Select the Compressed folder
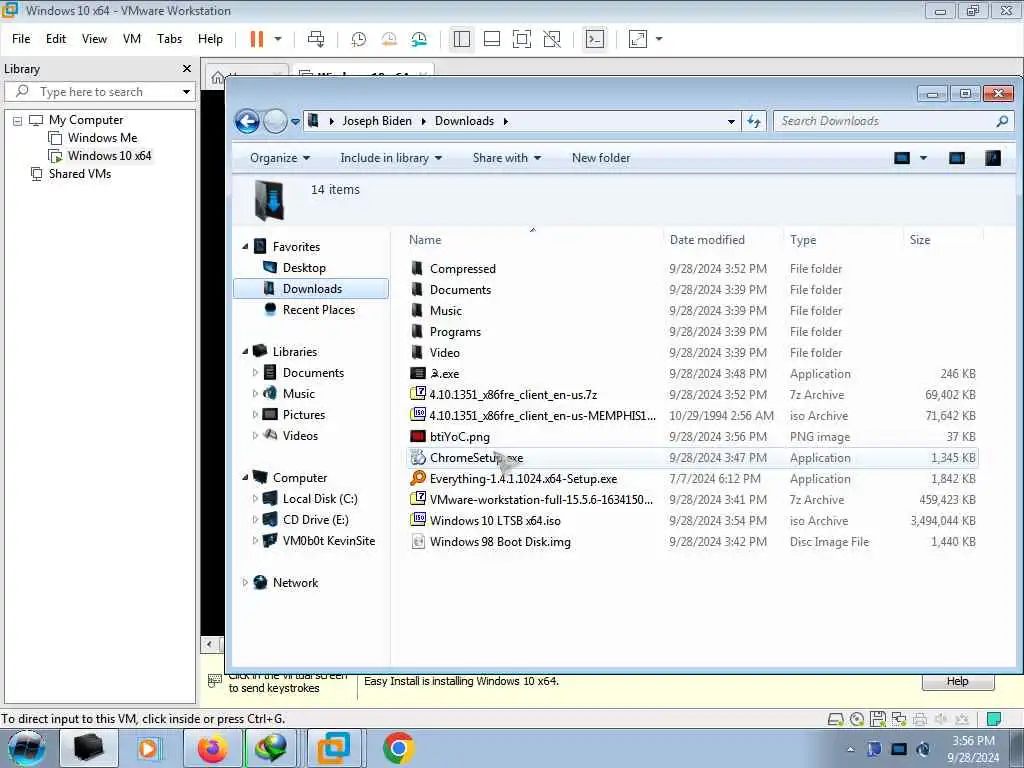The image size is (1024, 768). [462, 269]
